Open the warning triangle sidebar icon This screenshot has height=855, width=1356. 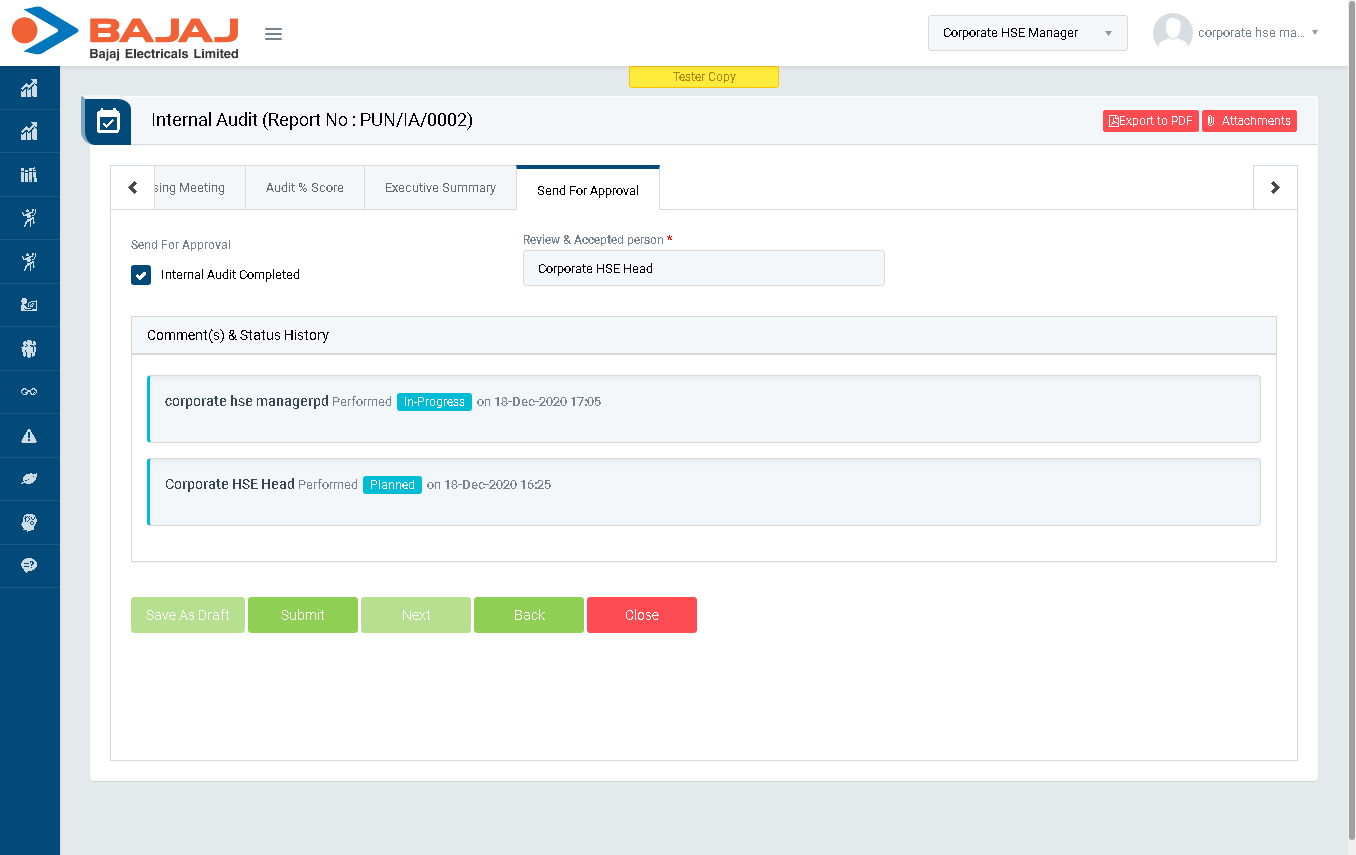(x=29, y=436)
